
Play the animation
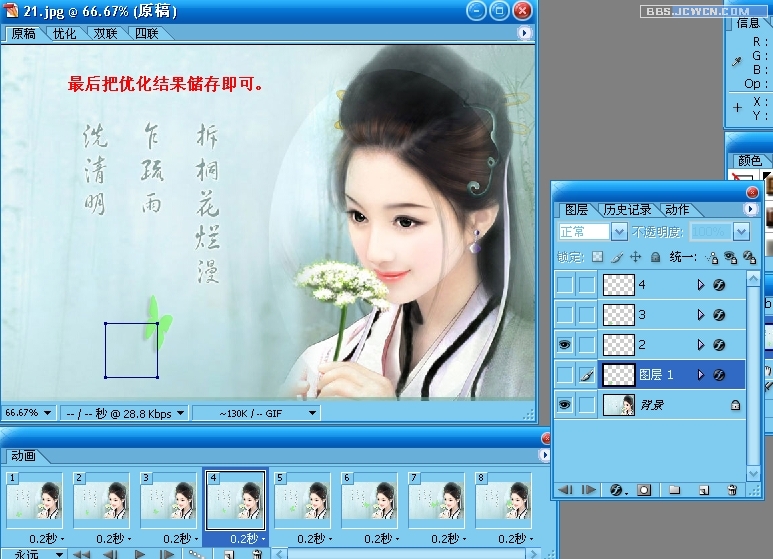(x=140, y=555)
